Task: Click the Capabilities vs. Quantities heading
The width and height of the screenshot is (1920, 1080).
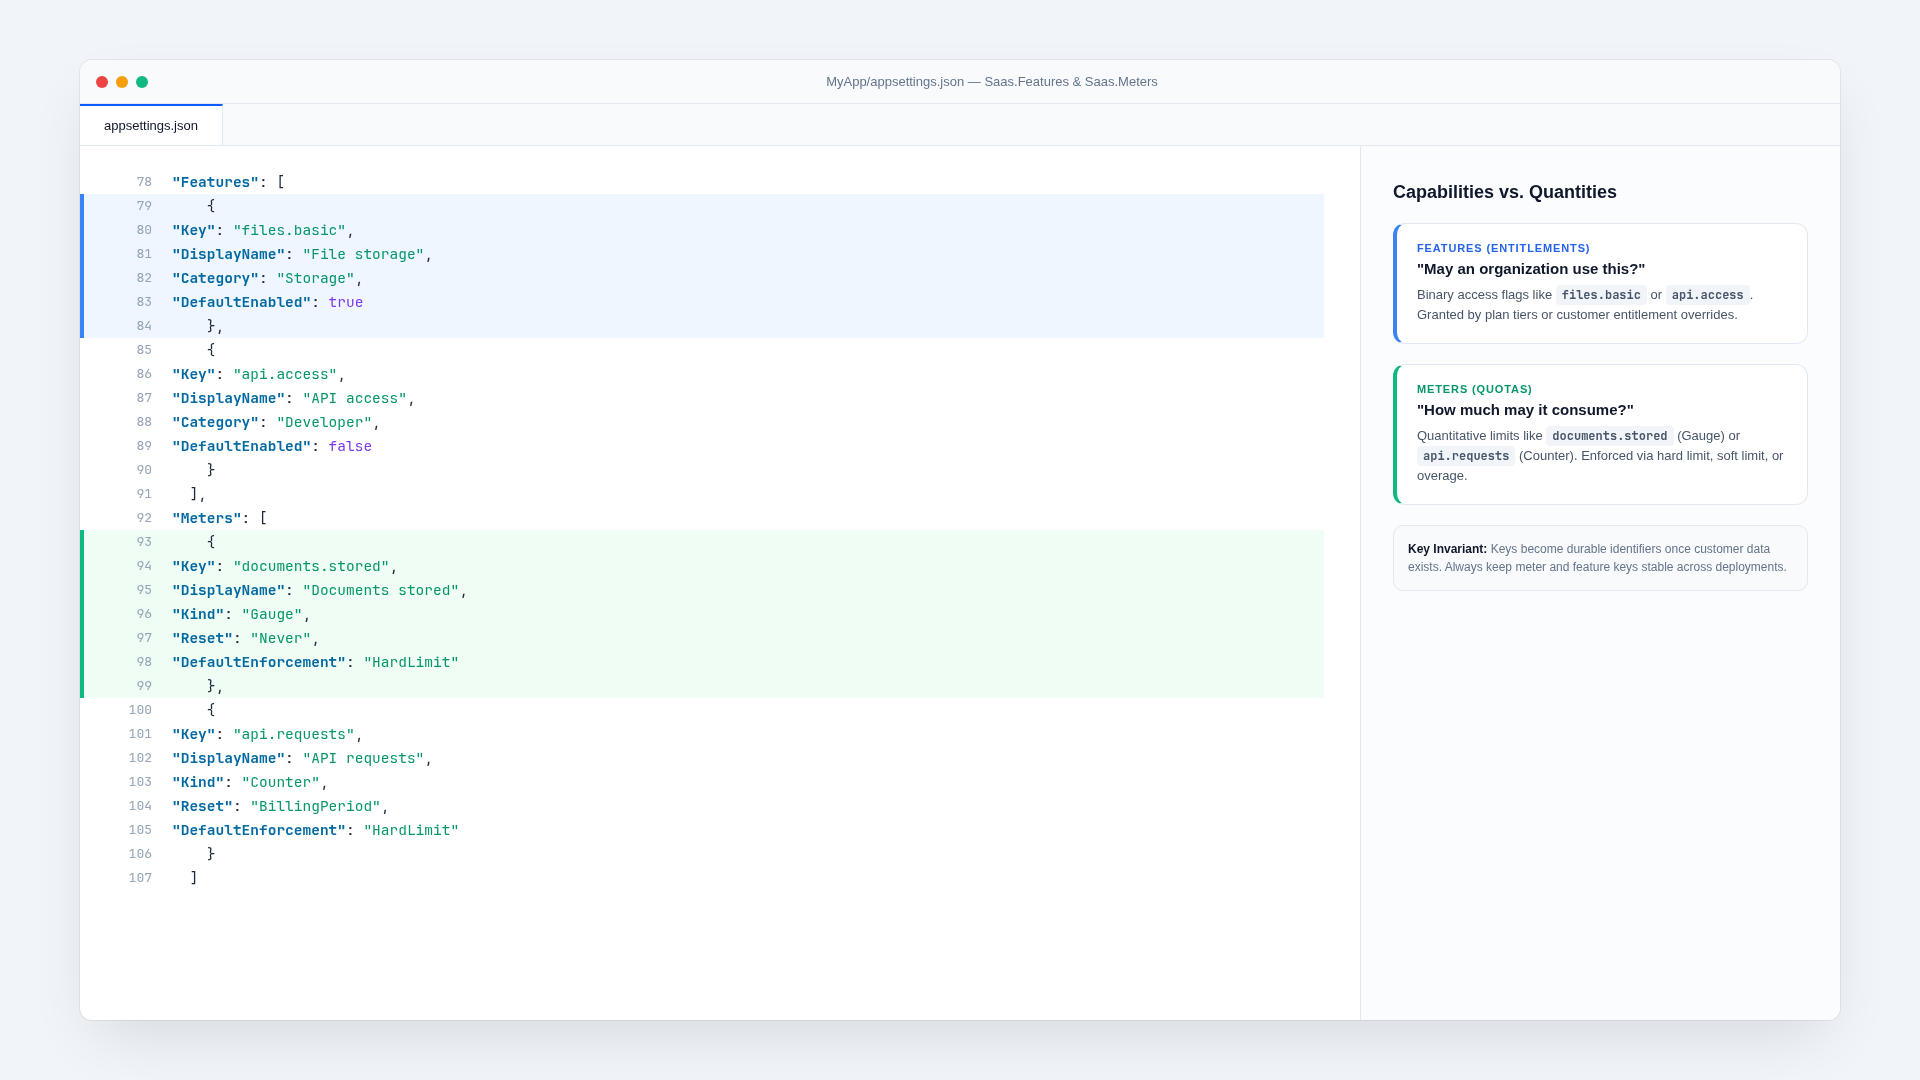Action: click(1505, 192)
